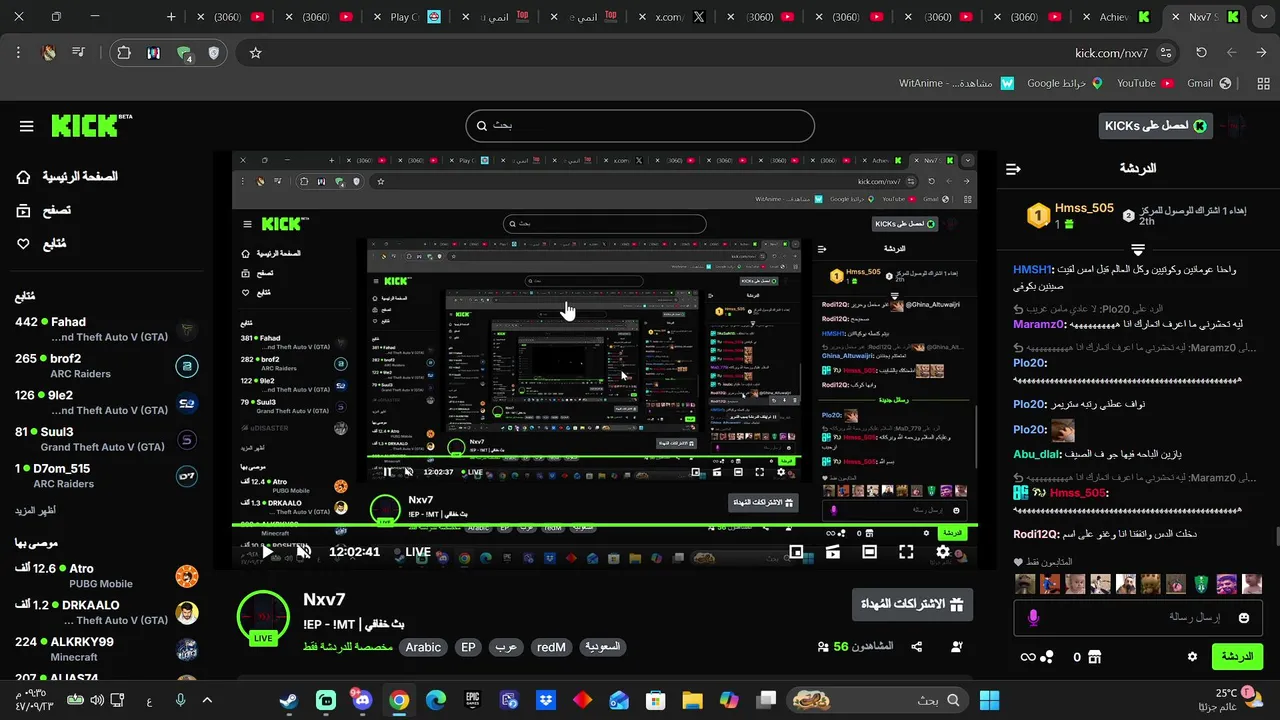Unmute the main video player

pyautogui.click(x=304, y=552)
